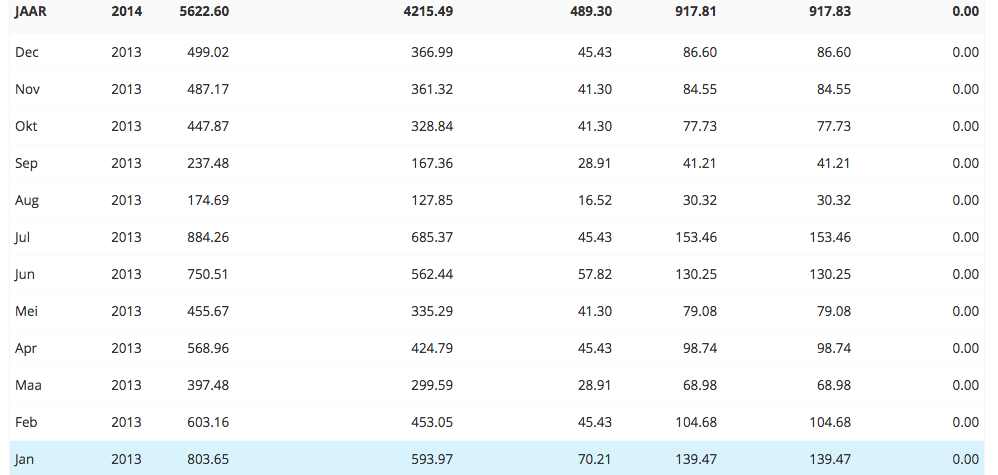
Task: Click the Dec month row label
Action: (x=27, y=52)
